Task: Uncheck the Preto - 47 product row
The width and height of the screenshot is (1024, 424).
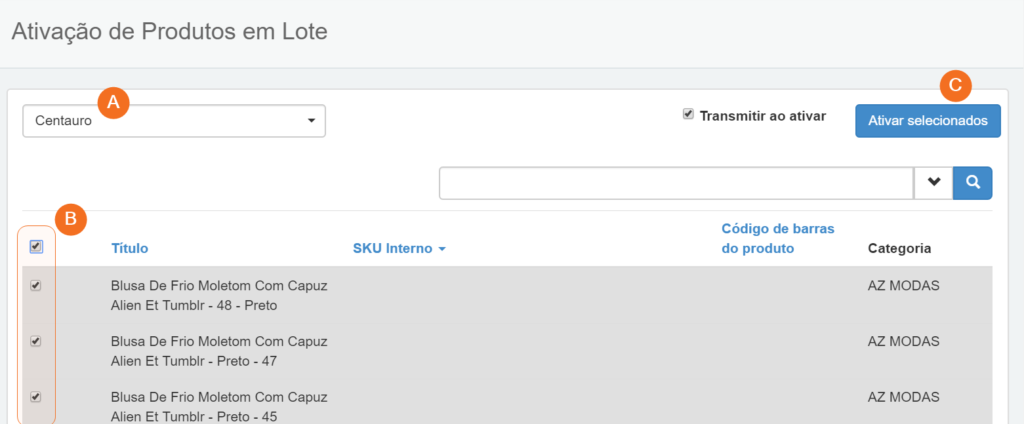Action: (36, 341)
